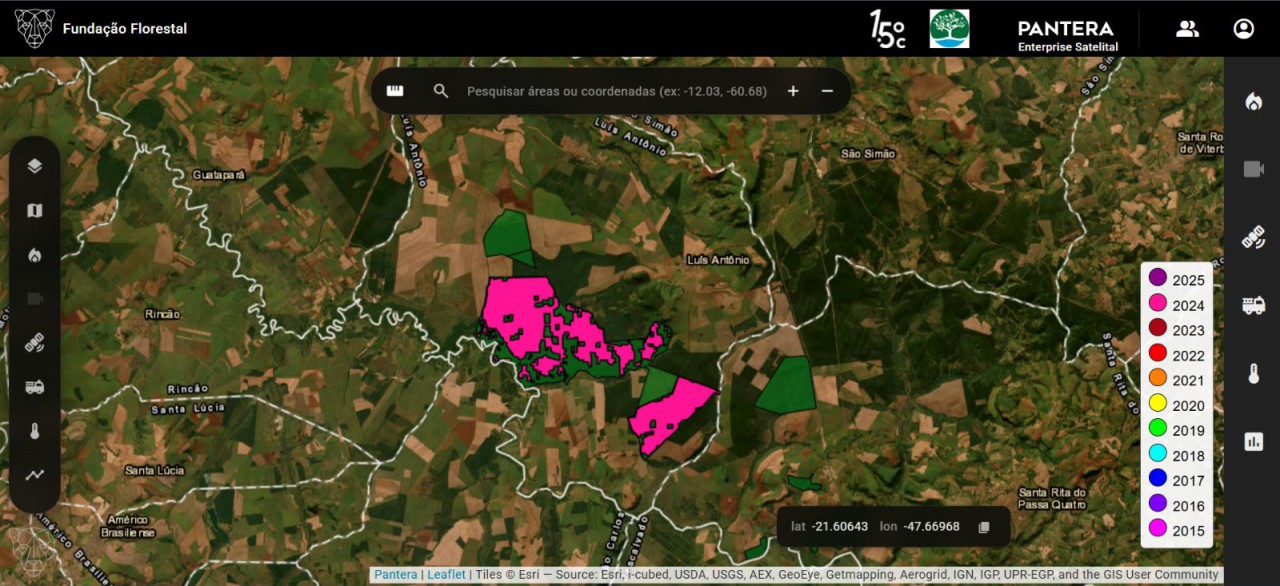Open the users group icon in header
1280x586 pixels.
(1187, 28)
